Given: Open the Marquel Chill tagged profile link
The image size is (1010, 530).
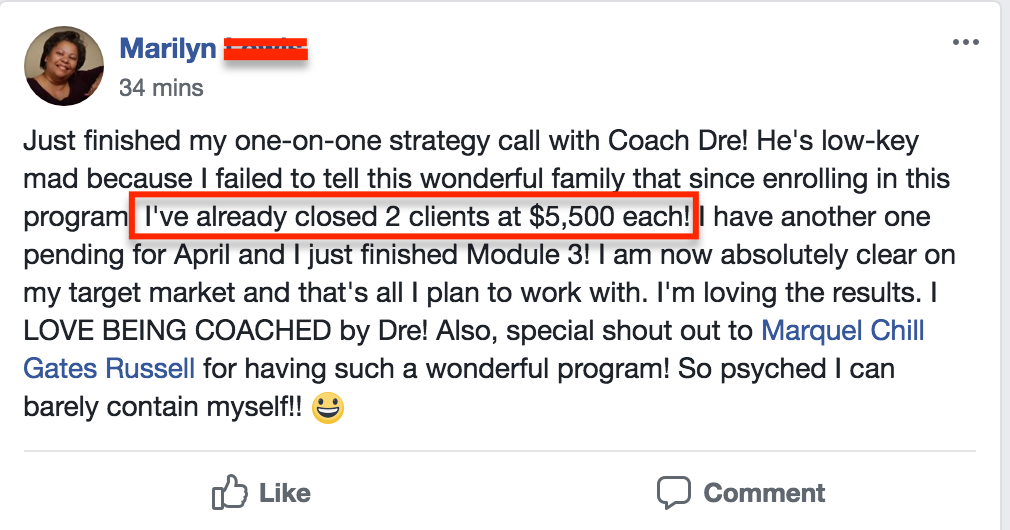Looking at the screenshot, I should click(x=842, y=330).
